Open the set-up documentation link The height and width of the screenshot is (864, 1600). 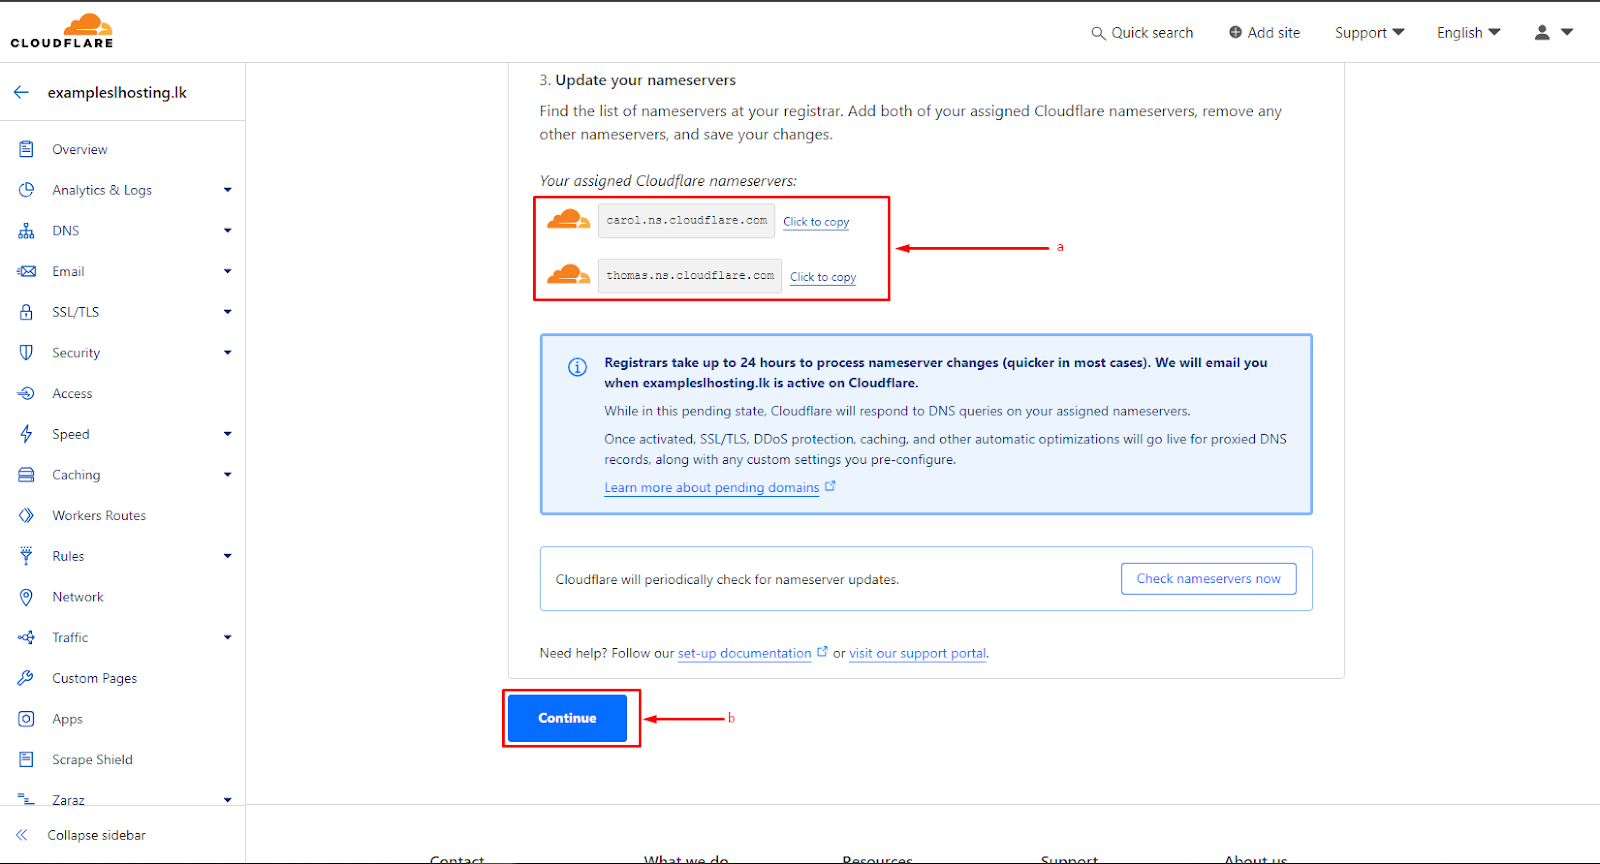tap(745, 653)
